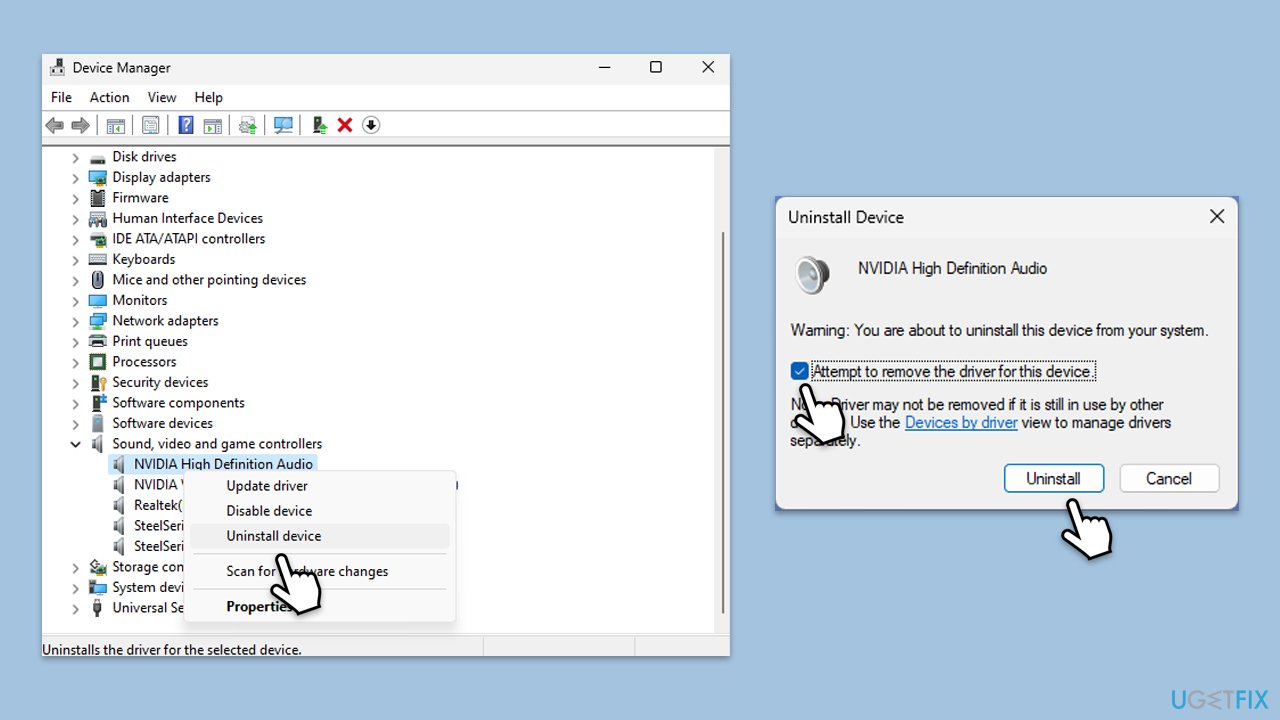Expand the Network adapters node

[75, 321]
